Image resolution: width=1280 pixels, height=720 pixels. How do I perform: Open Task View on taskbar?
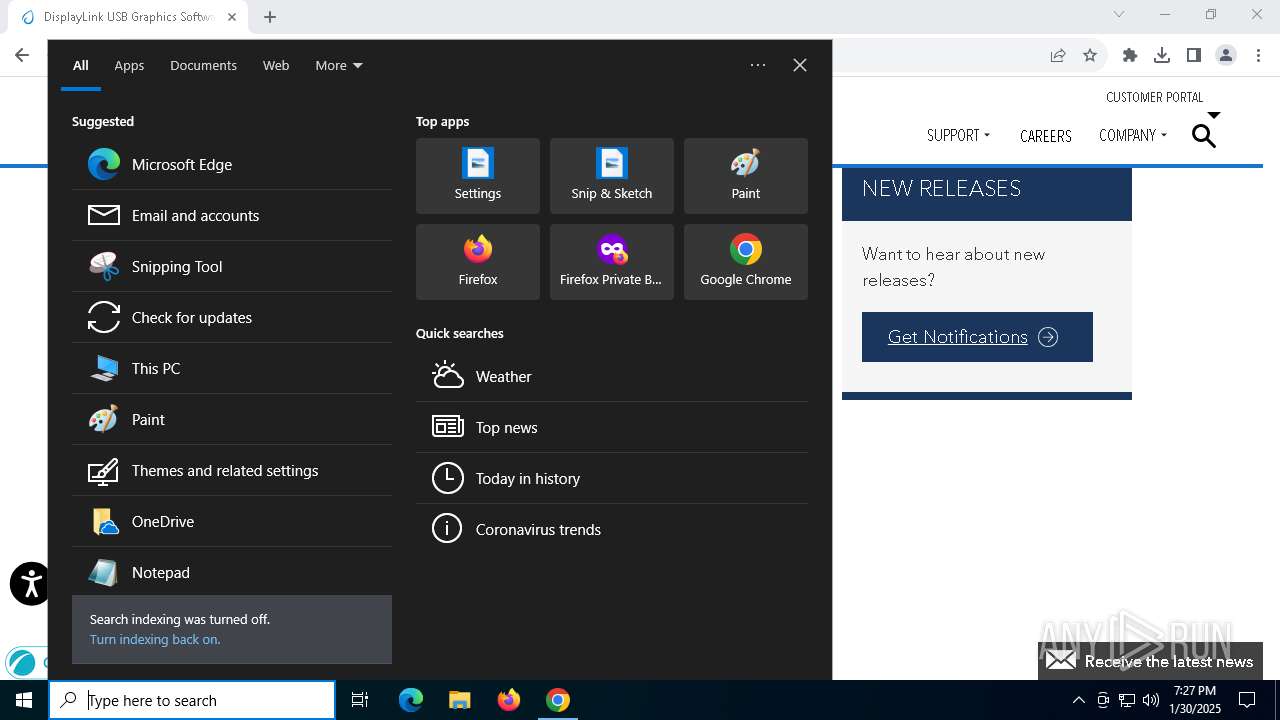(x=360, y=700)
